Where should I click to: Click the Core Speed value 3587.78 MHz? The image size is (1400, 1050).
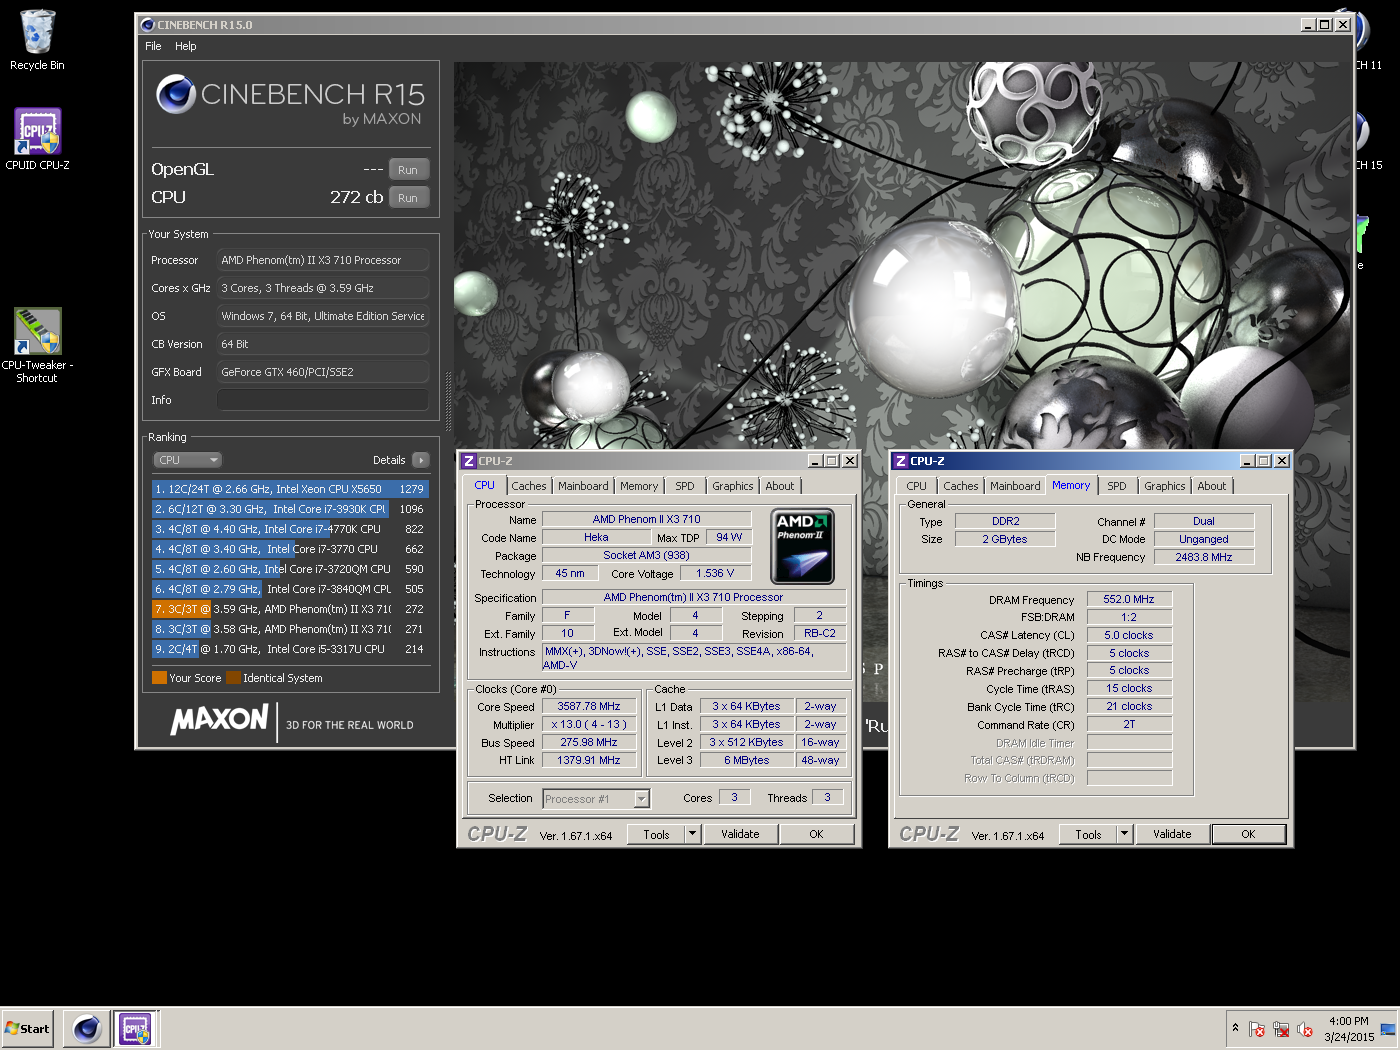[589, 706]
